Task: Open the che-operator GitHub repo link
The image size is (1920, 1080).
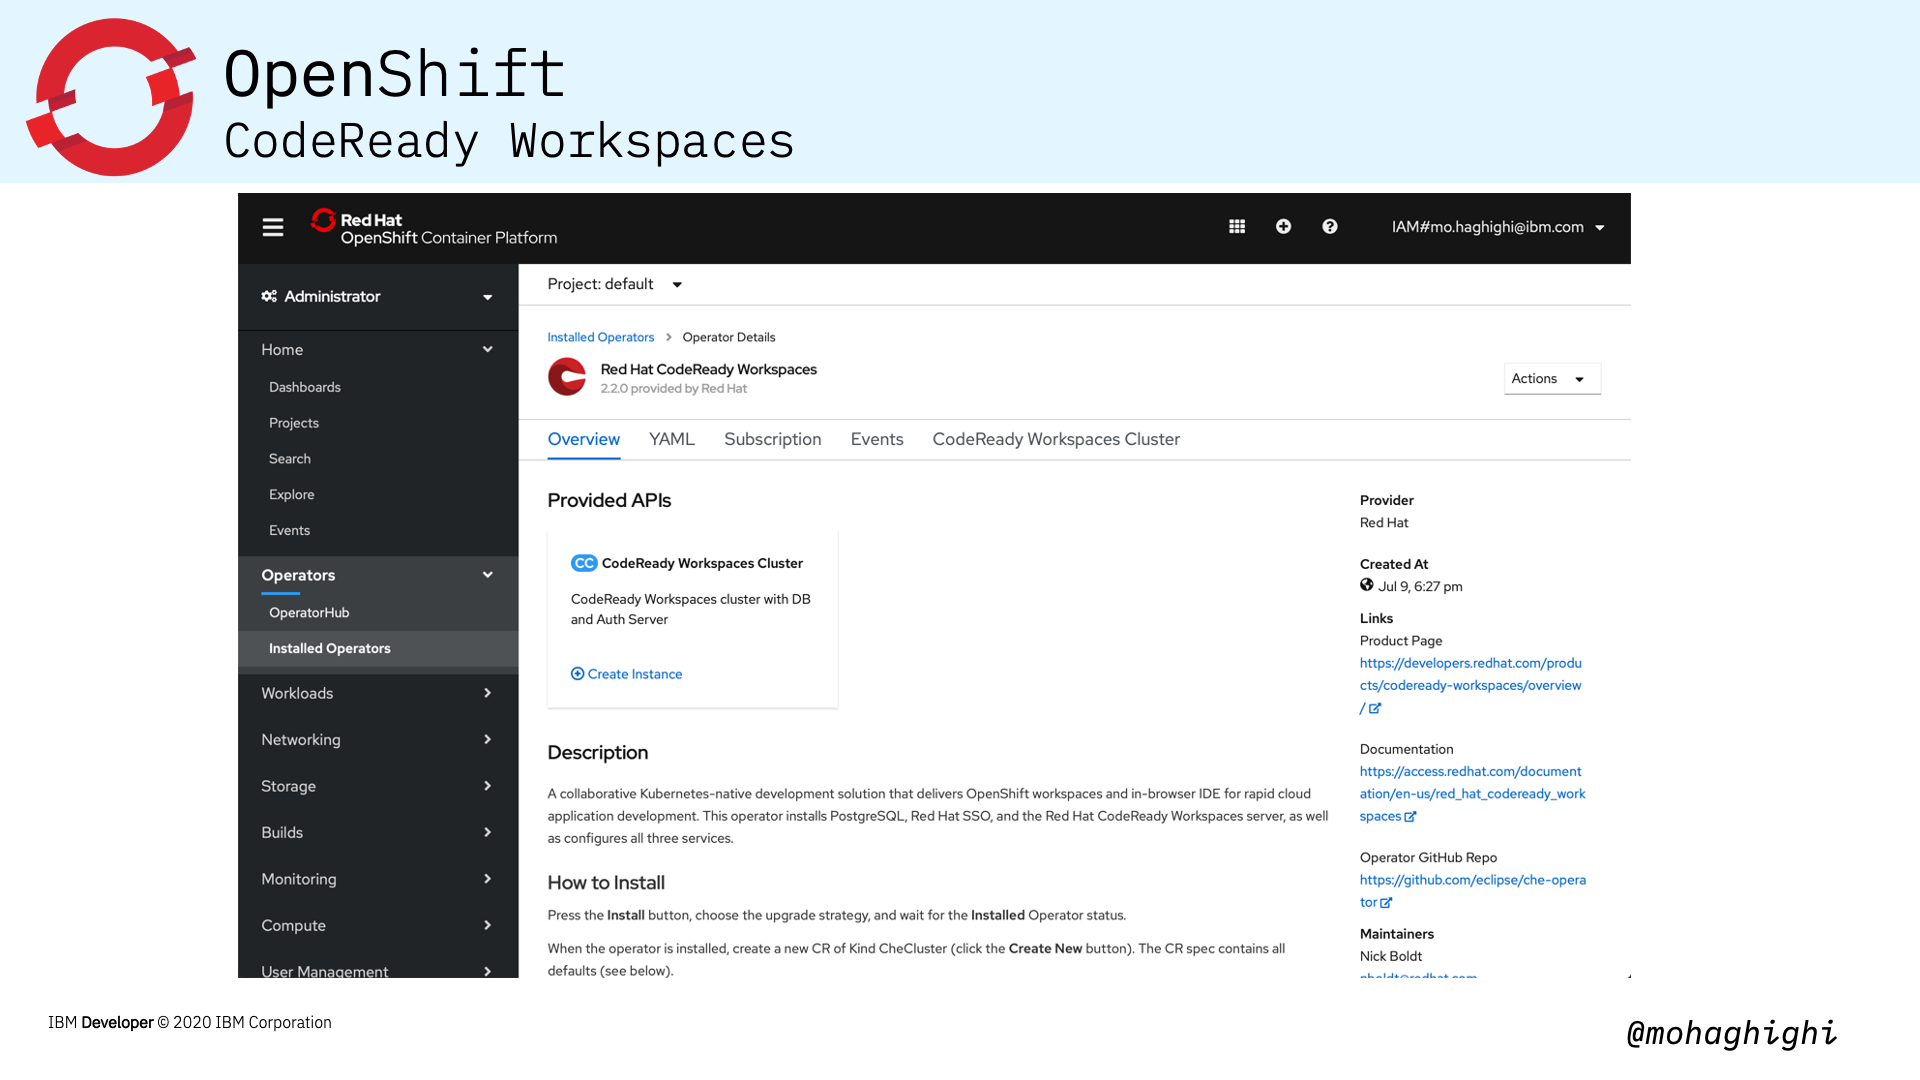Action: [1472, 892]
